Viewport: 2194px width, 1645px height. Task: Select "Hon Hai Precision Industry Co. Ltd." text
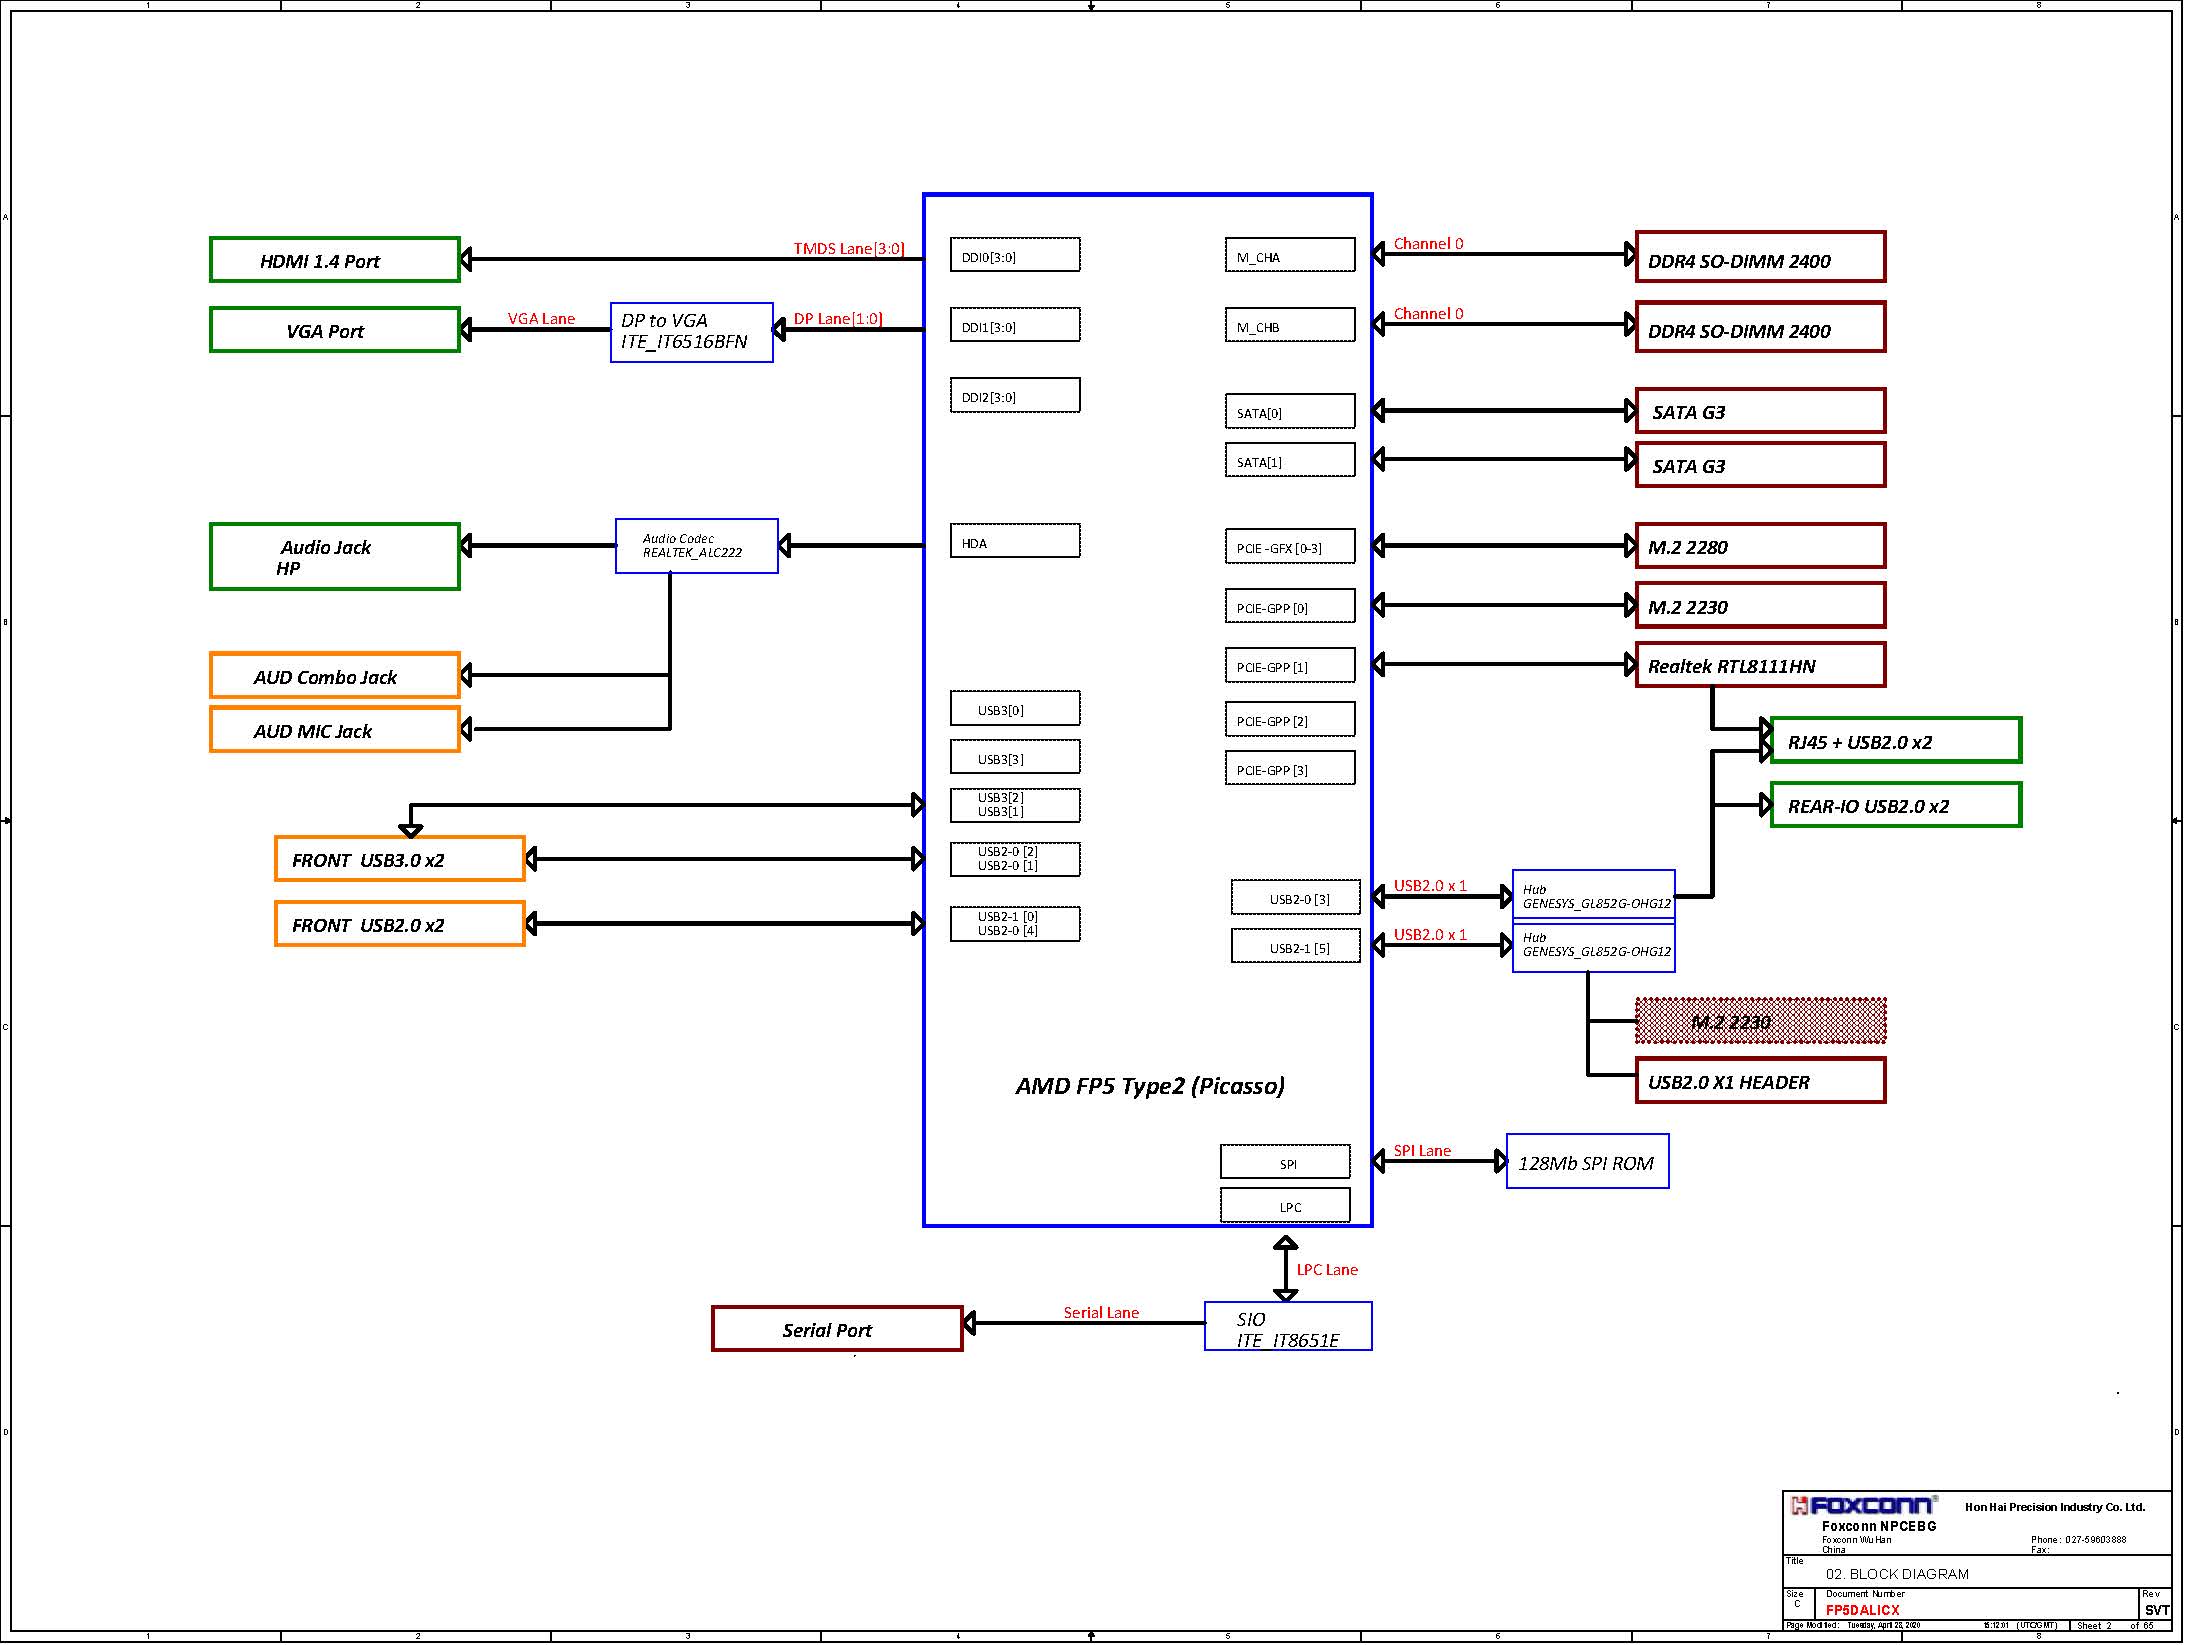[2055, 1507]
